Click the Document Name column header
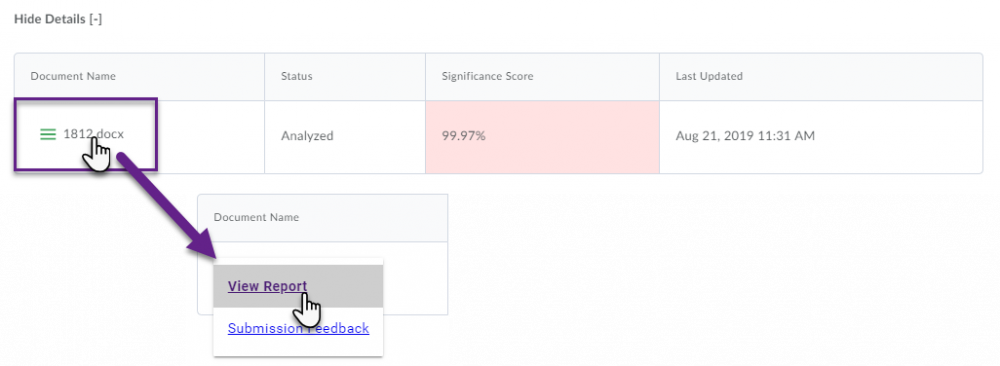Screen dimensions: 1000x366 click(x=73, y=77)
